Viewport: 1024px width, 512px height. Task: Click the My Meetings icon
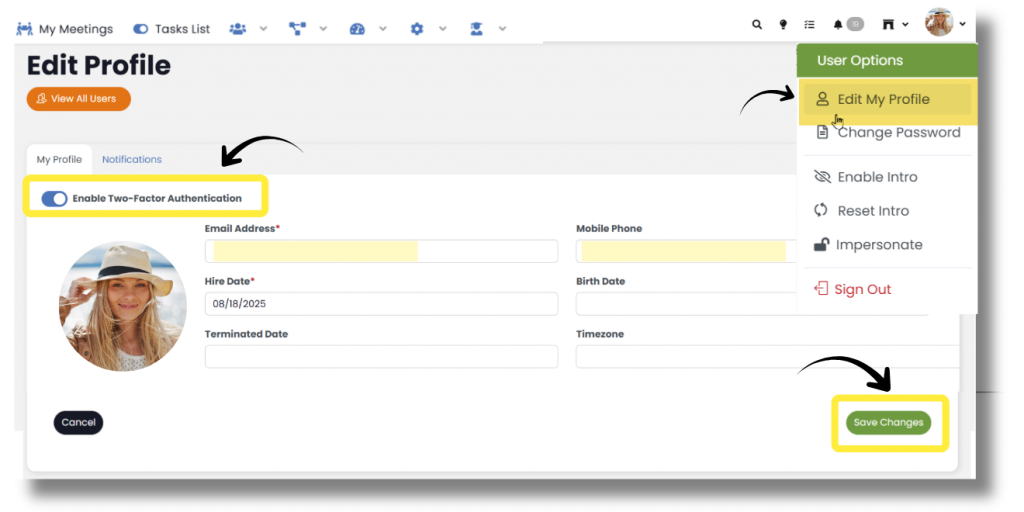pos(25,29)
